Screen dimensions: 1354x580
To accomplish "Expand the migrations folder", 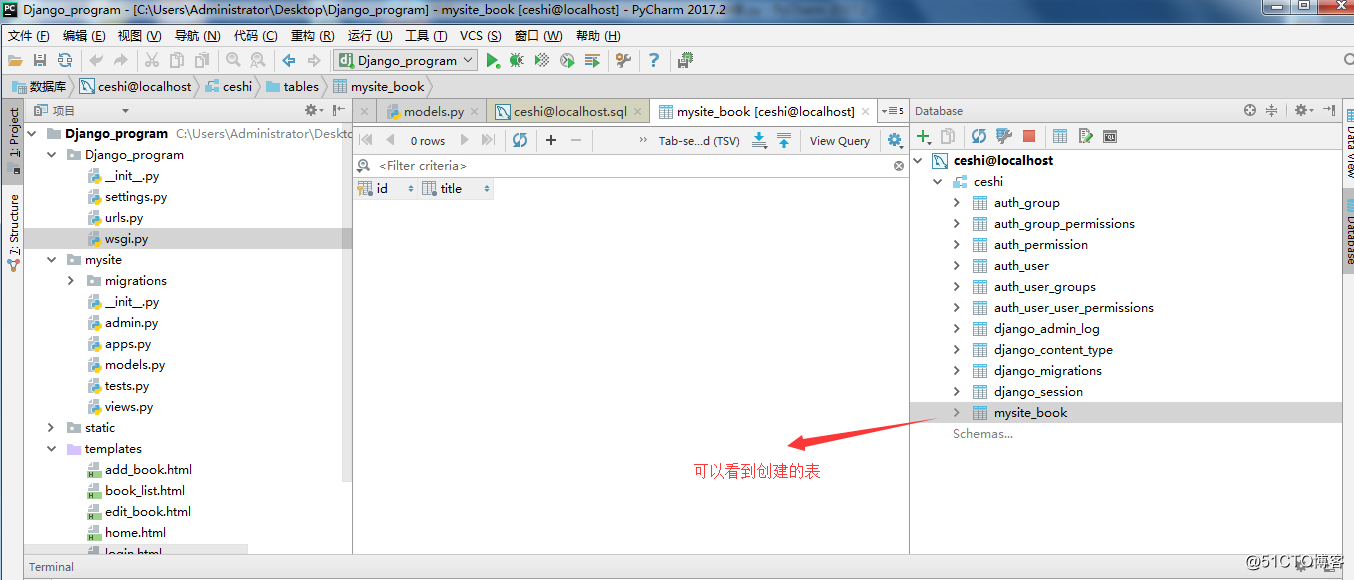I will (70, 281).
